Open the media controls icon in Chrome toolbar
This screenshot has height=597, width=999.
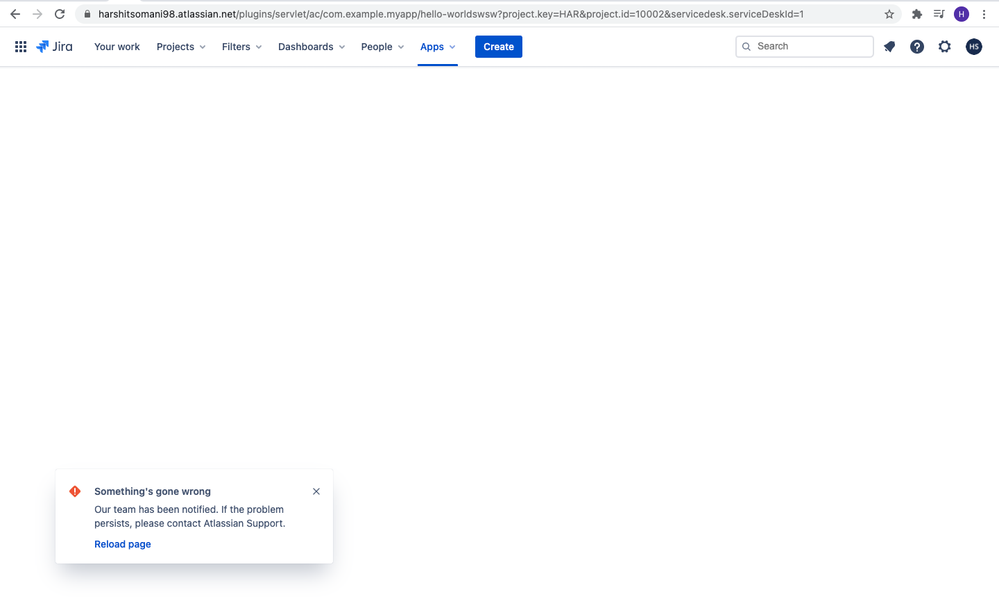938,14
